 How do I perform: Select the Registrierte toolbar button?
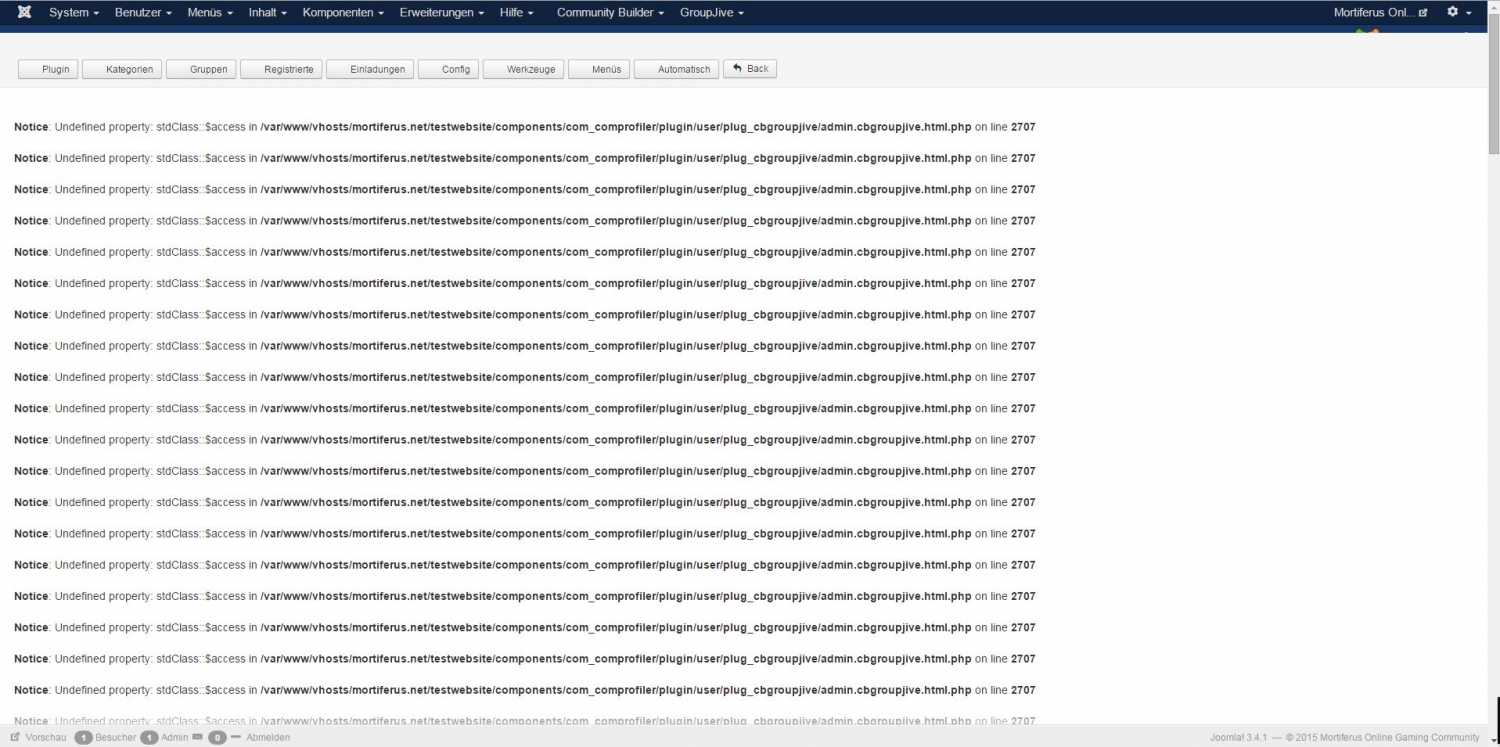pyautogui.click(x=281, y=69)
